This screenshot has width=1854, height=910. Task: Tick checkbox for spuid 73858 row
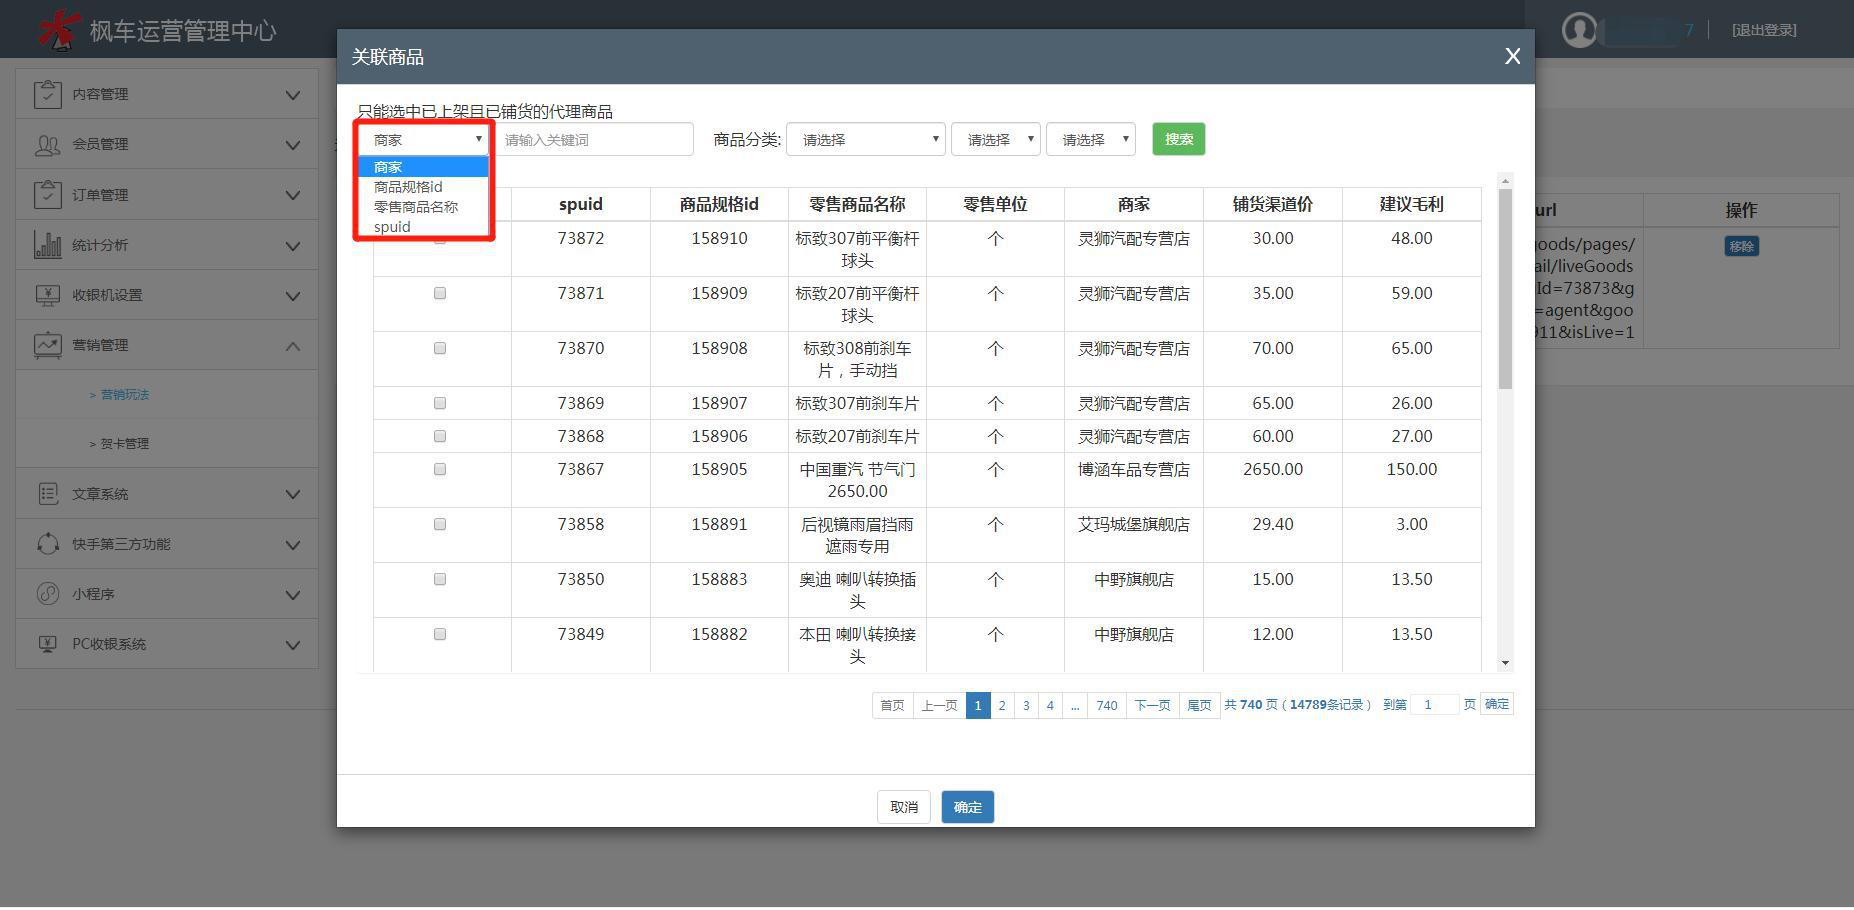point(440,524)
